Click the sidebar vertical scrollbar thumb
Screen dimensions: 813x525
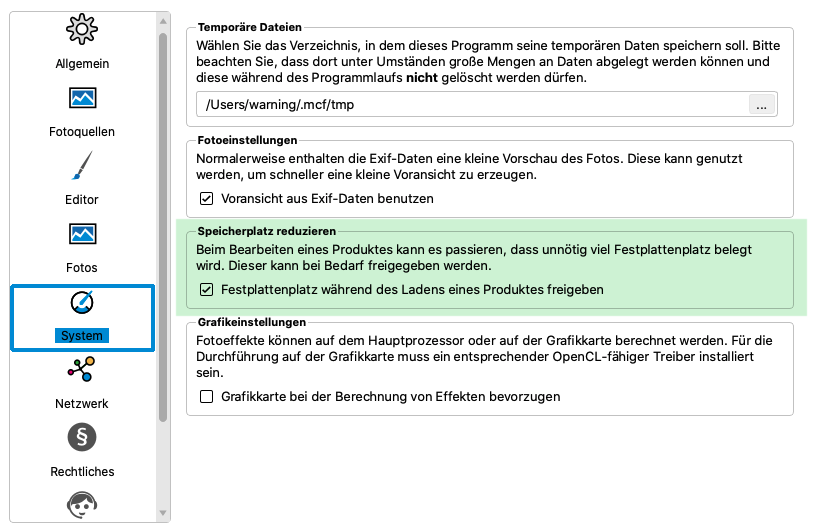163,228
